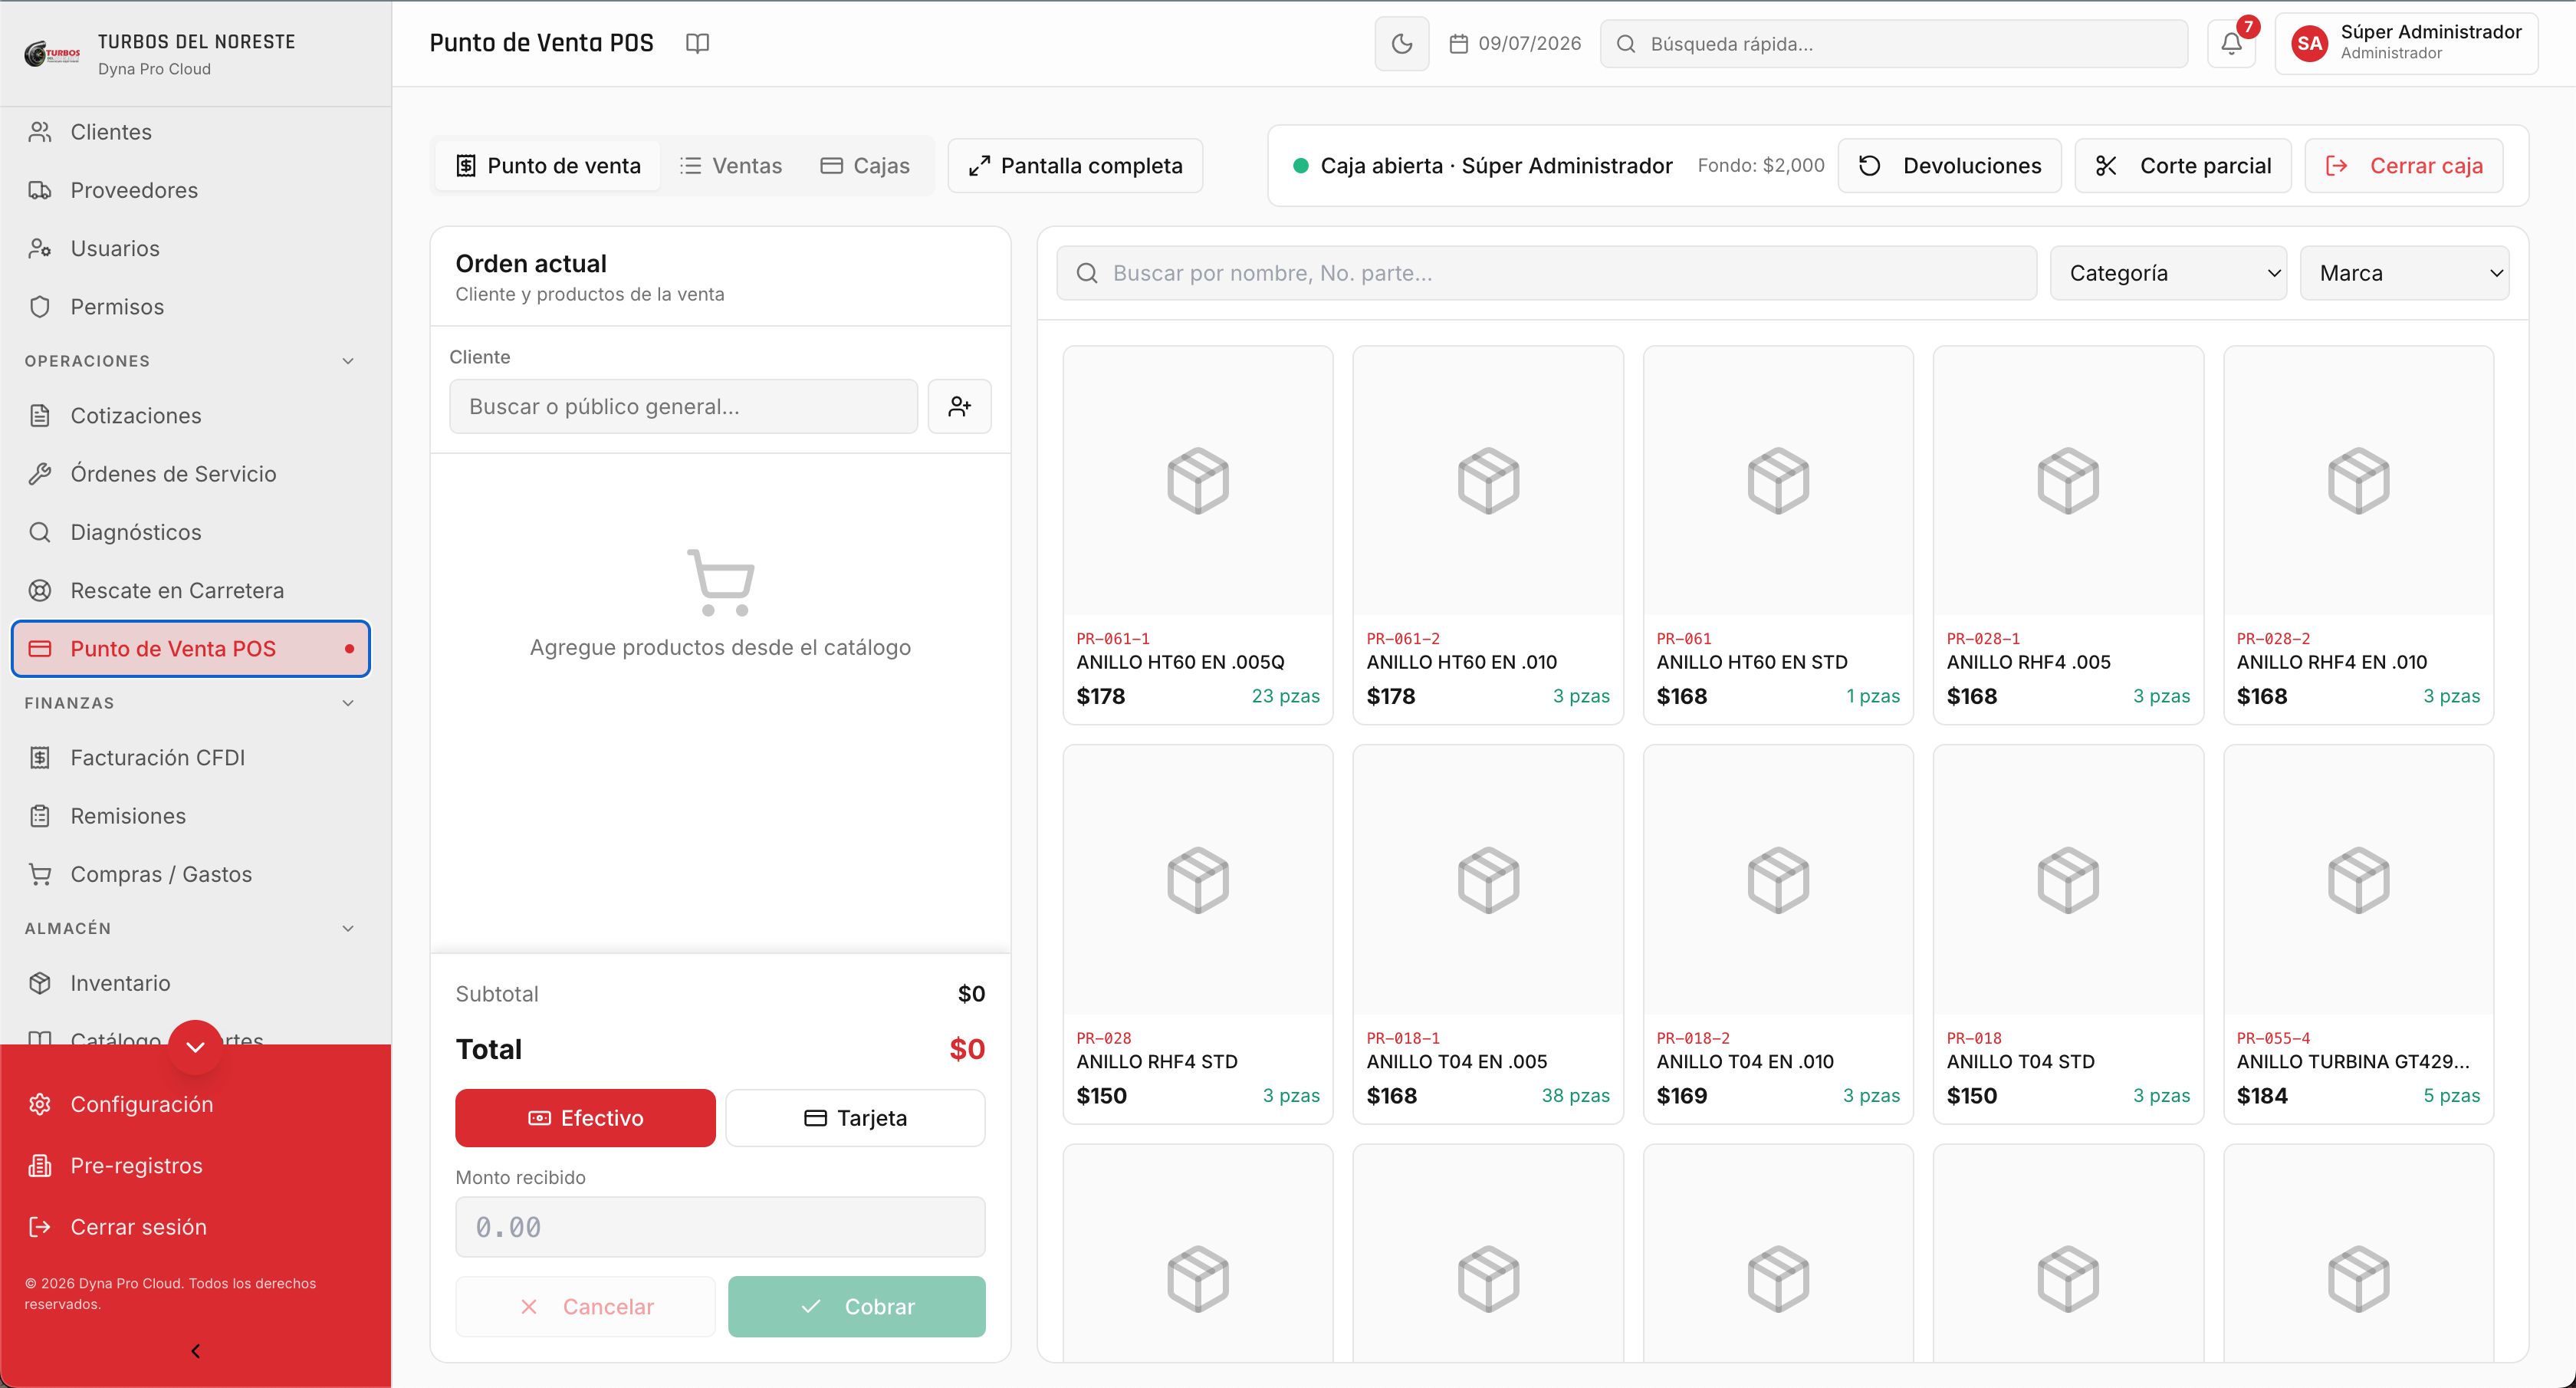
Task: Add ANILLO RHF4 STD product card
Action: 1198,934
